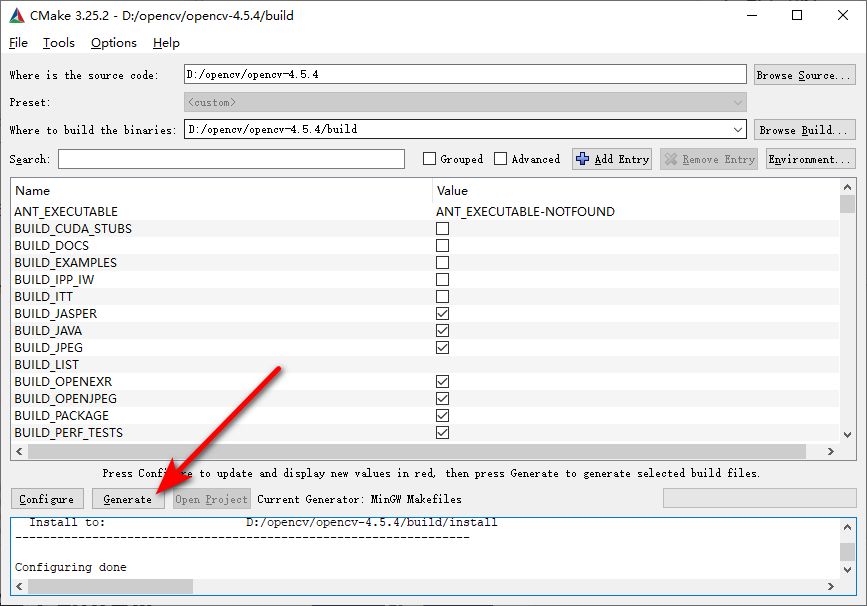This screenshot has height=606, width=867.
Task: Check the BUILD_ITT option
Action: [442, 296]
